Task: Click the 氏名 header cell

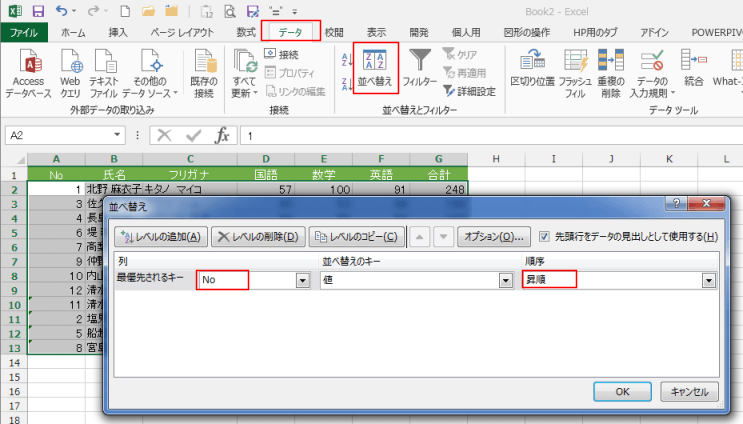Action: pyautogui.click(x=114, y=175)
